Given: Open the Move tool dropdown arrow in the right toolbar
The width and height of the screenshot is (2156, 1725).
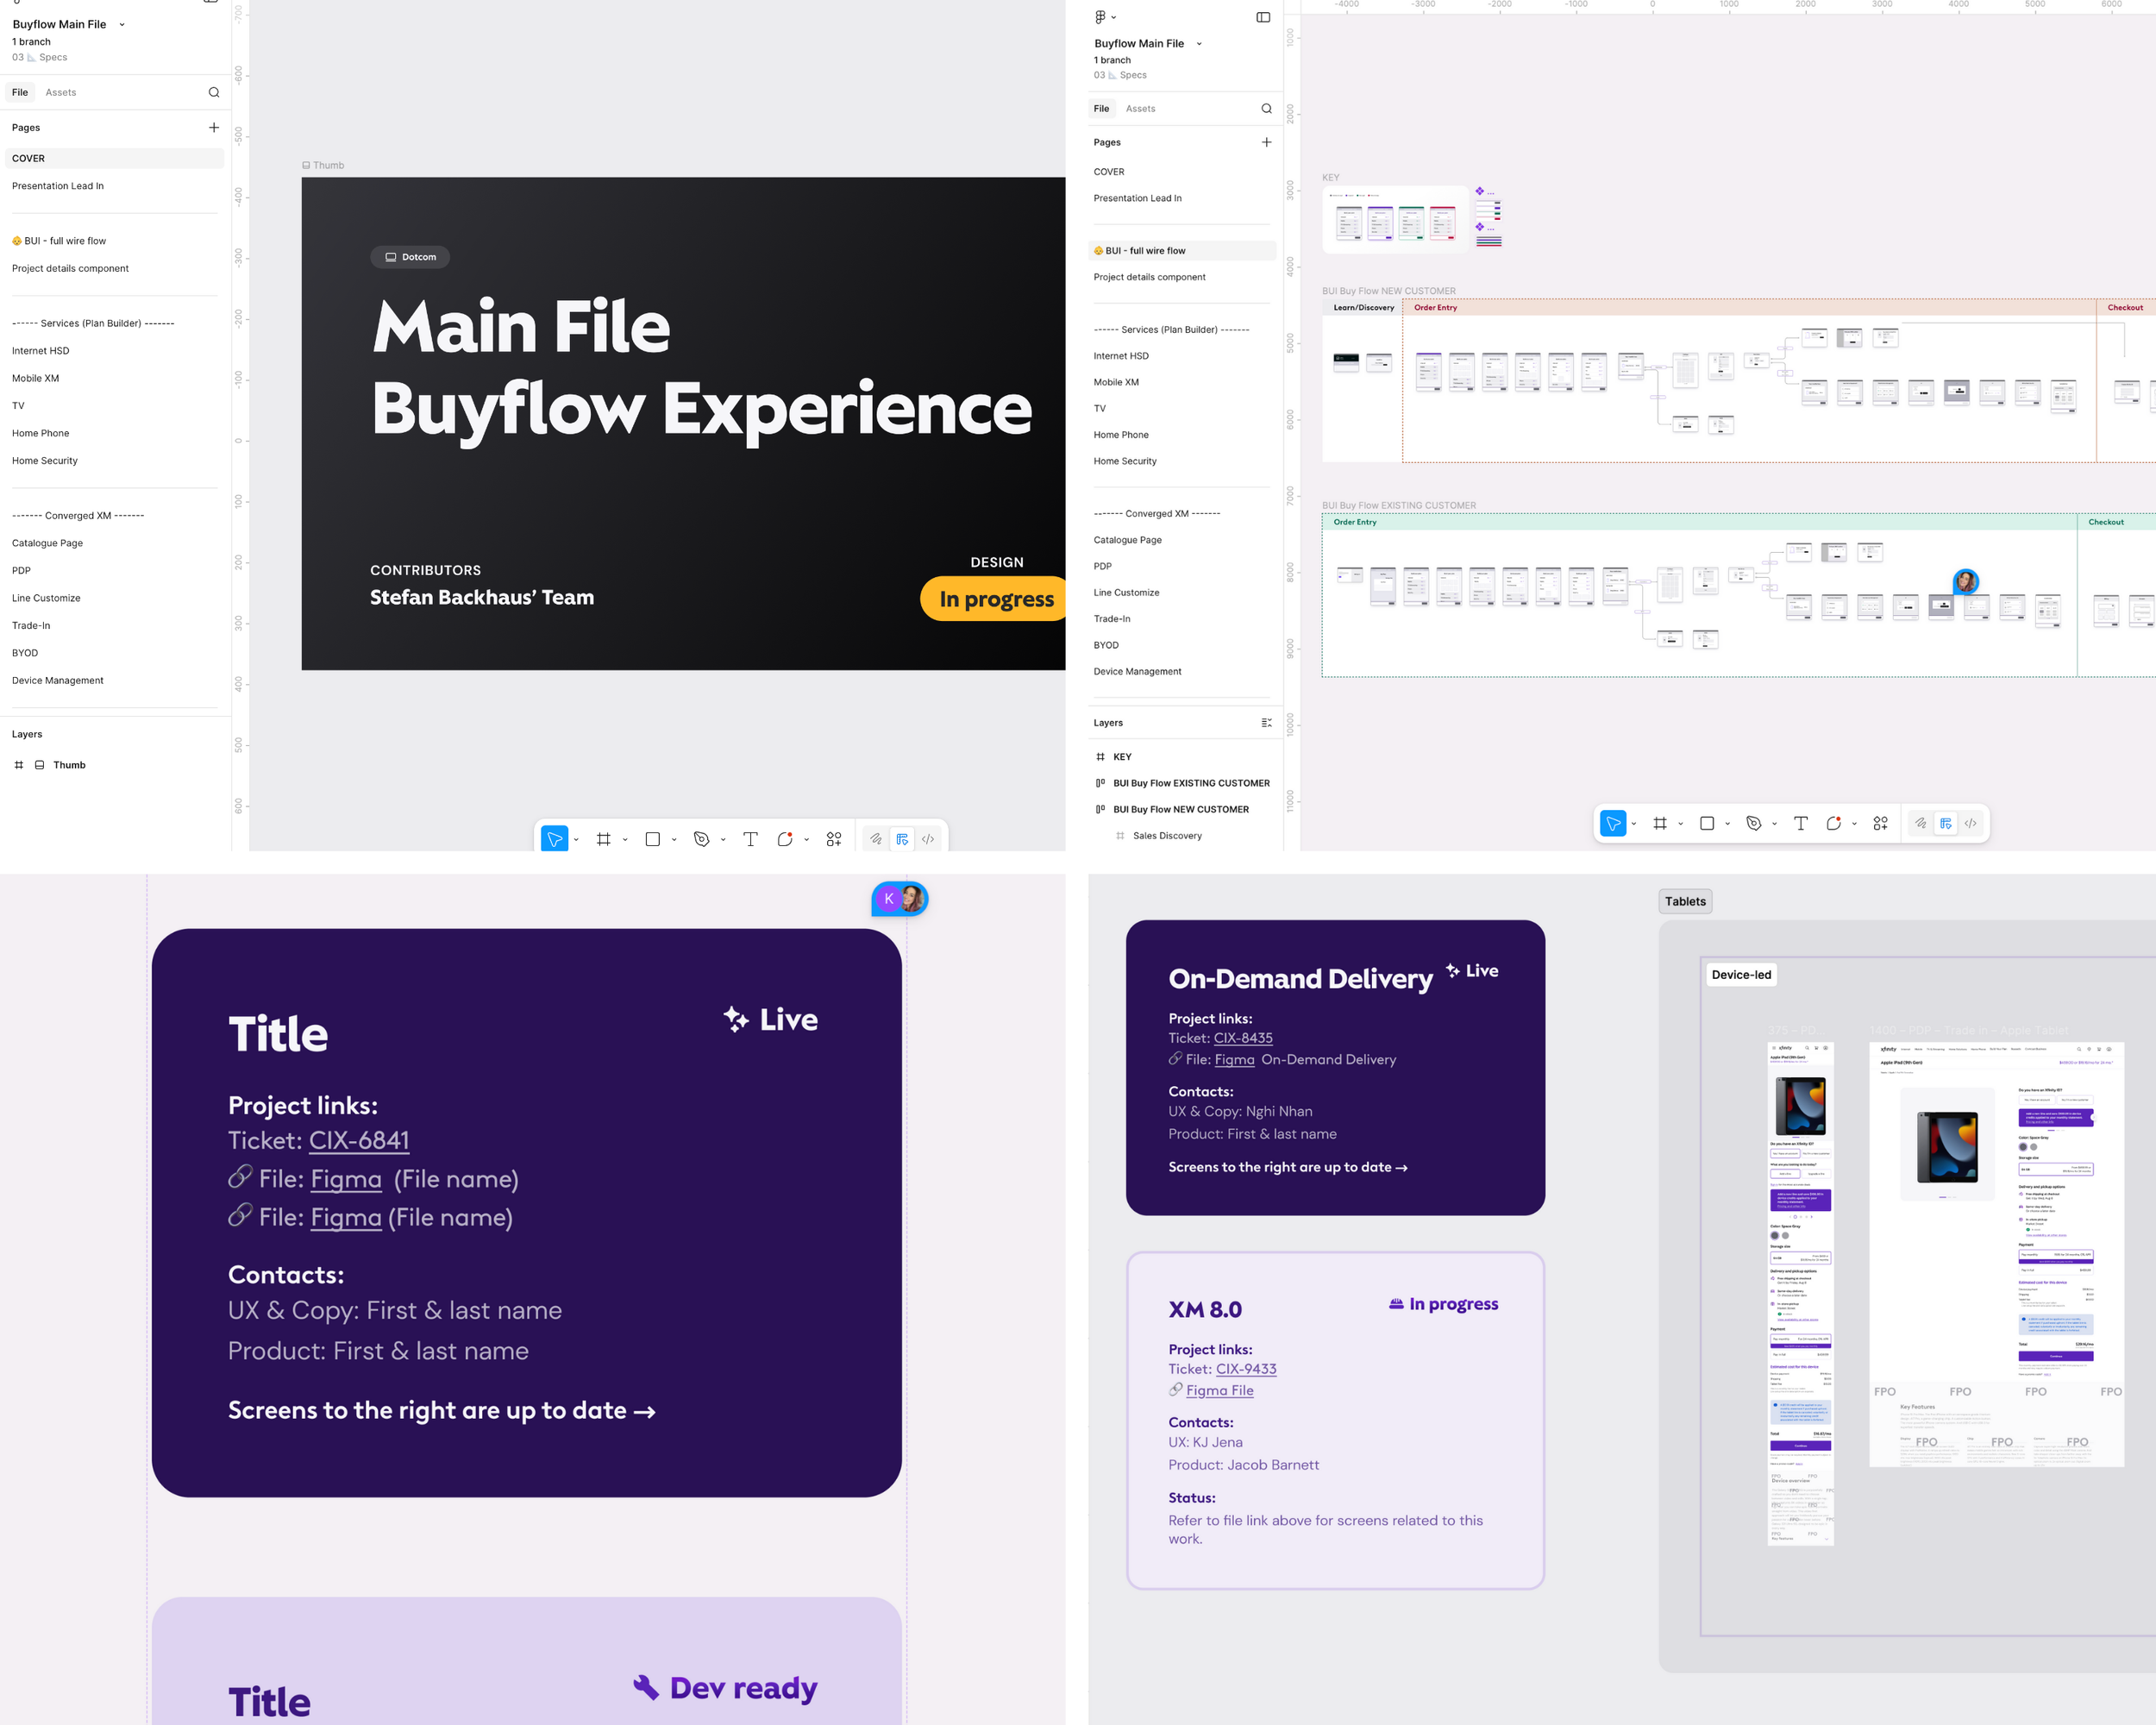Looking at the screenshot, I should pos(1634,824).
